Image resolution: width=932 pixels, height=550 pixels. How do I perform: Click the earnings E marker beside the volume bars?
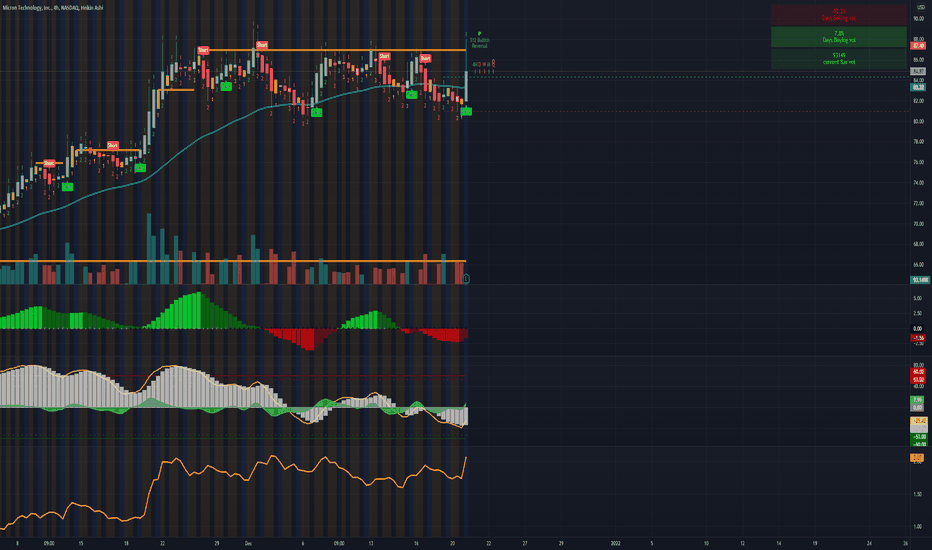tap(467, 279)
